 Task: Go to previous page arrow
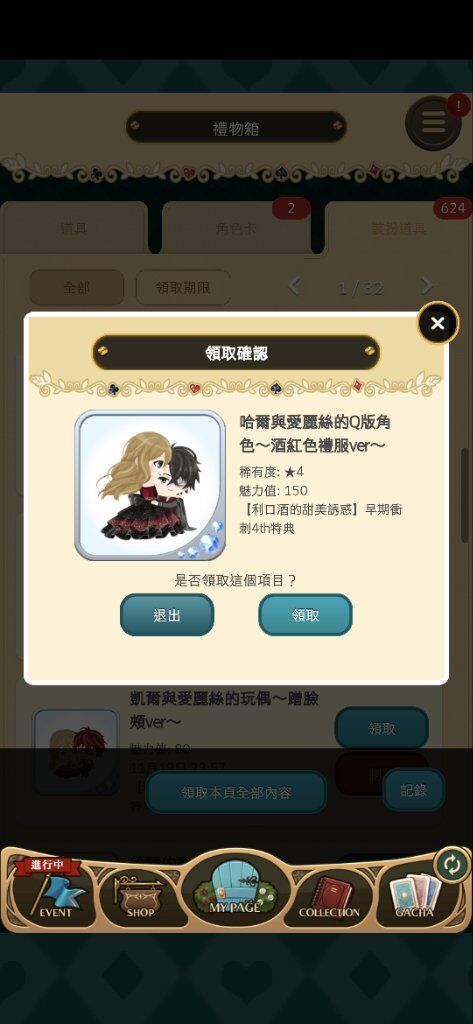coord(294,287)
